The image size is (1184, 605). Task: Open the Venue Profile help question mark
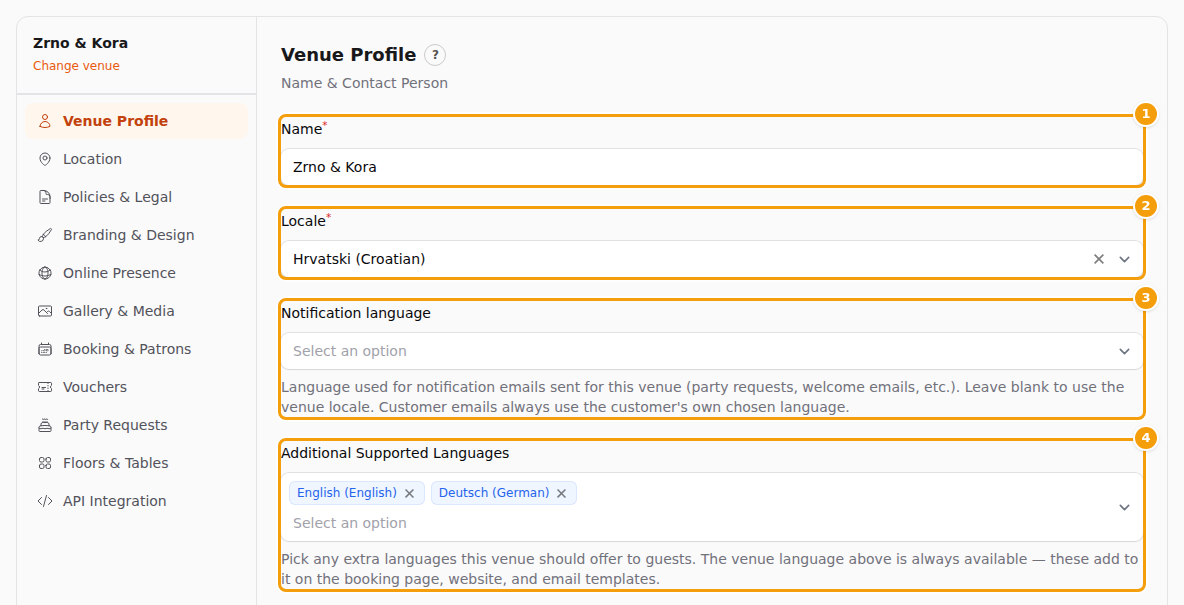435,55
